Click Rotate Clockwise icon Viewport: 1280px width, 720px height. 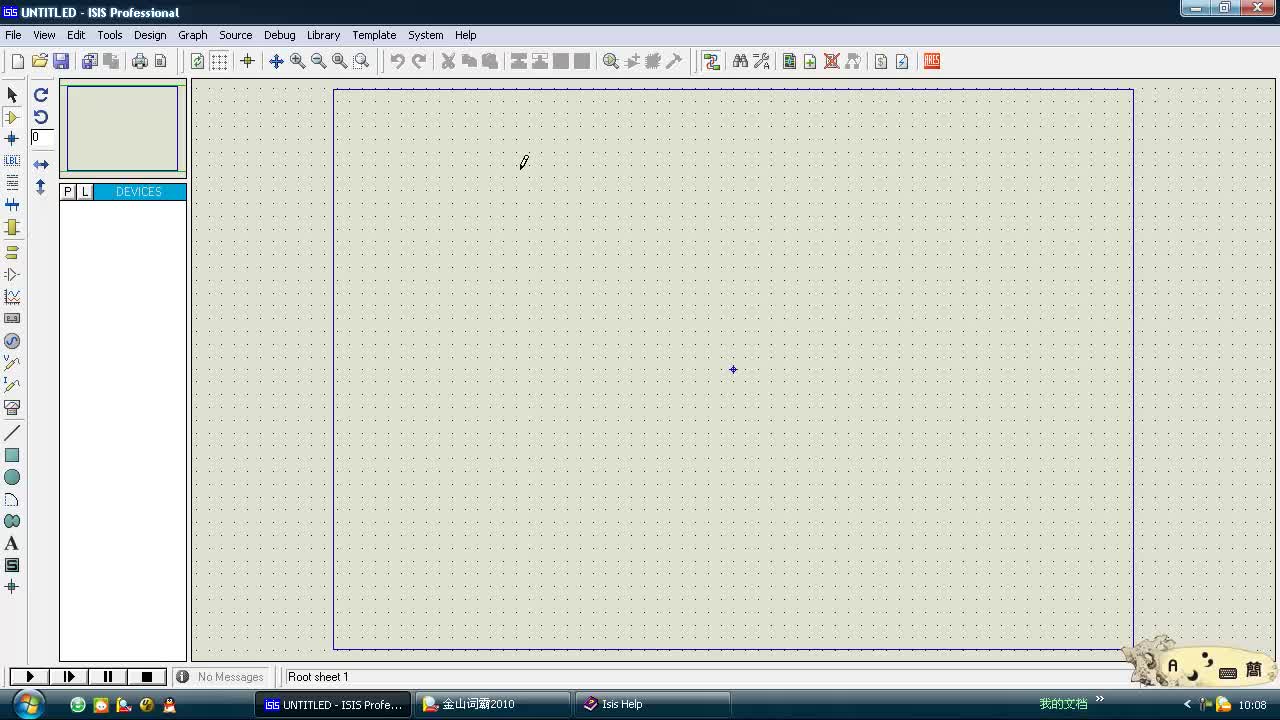pos(41,95)
